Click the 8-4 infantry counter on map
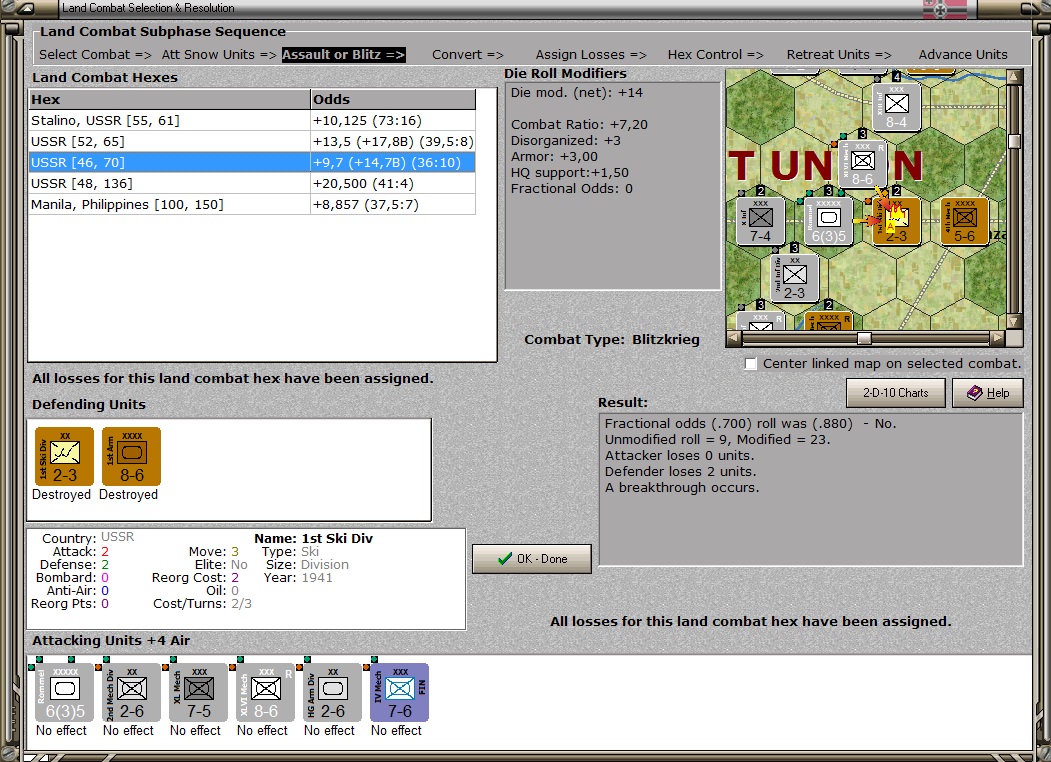The width and height of the screenshot is (1051, 762). pos(896,107)
